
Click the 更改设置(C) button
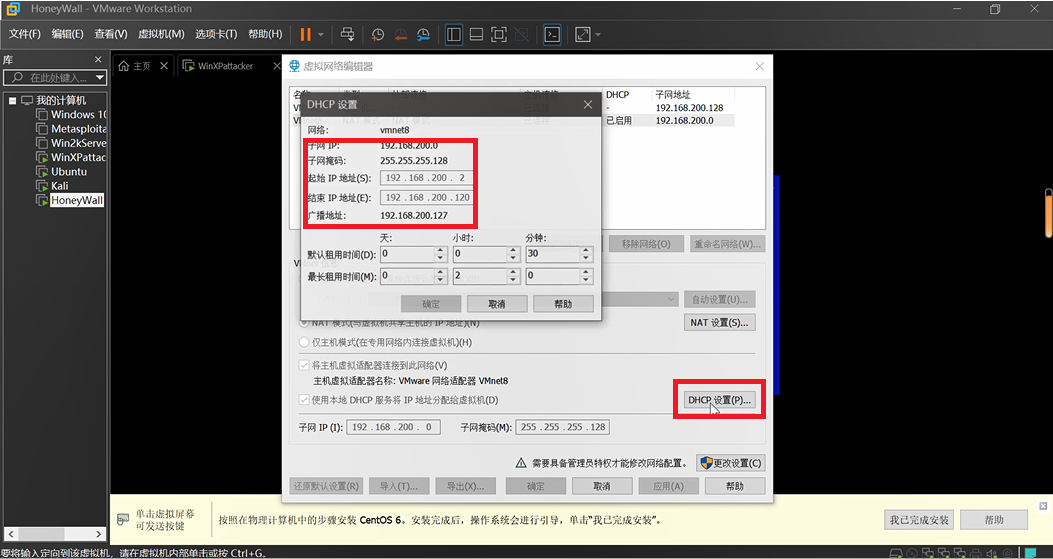[x=731, y=463]
